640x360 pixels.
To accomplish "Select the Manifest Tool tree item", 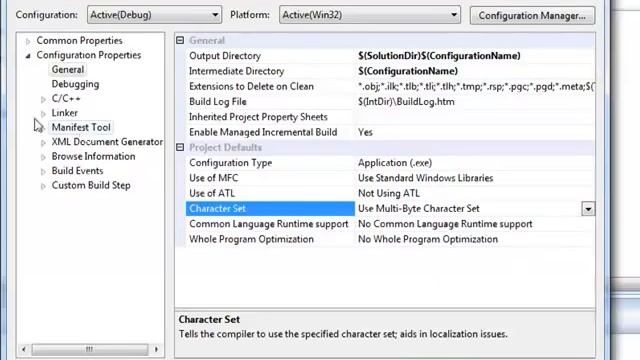I will click(x=81, y=127).
